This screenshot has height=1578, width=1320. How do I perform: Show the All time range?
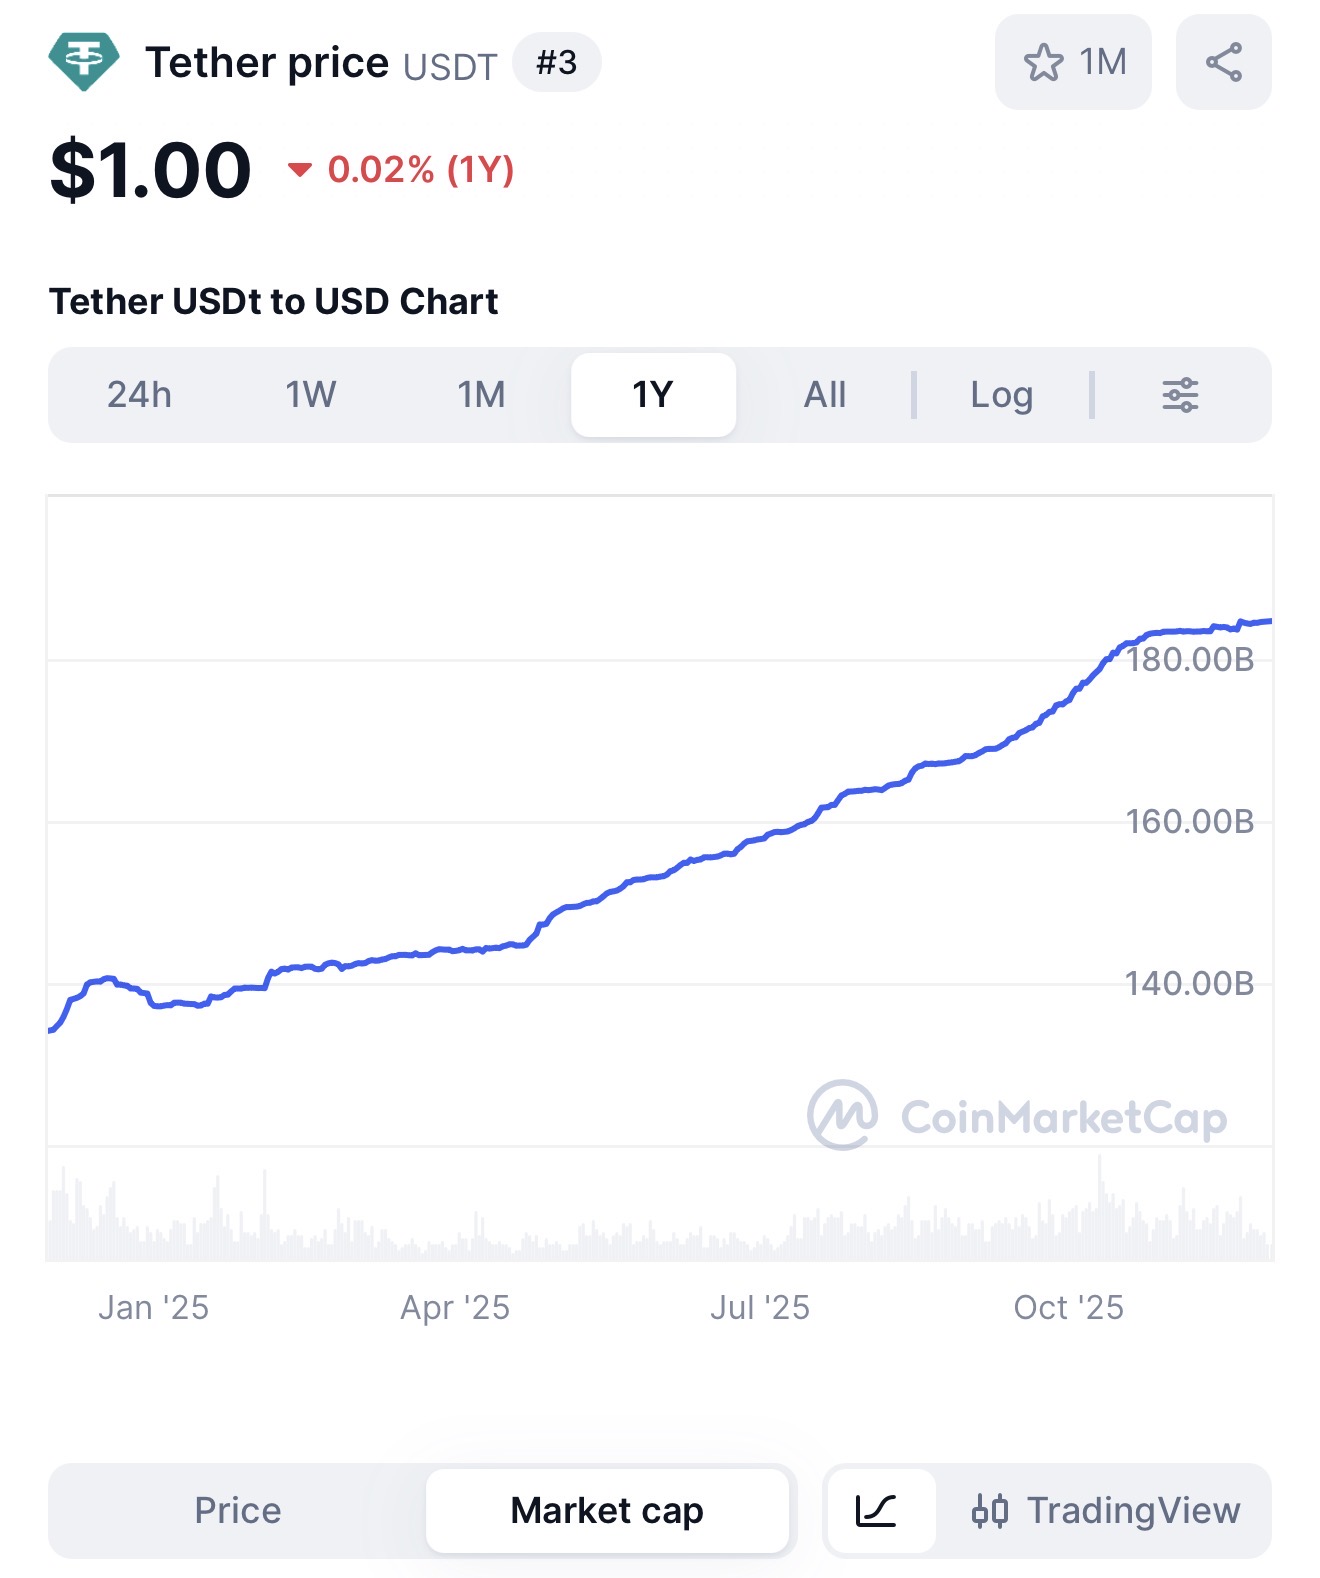tap(825, 395)
